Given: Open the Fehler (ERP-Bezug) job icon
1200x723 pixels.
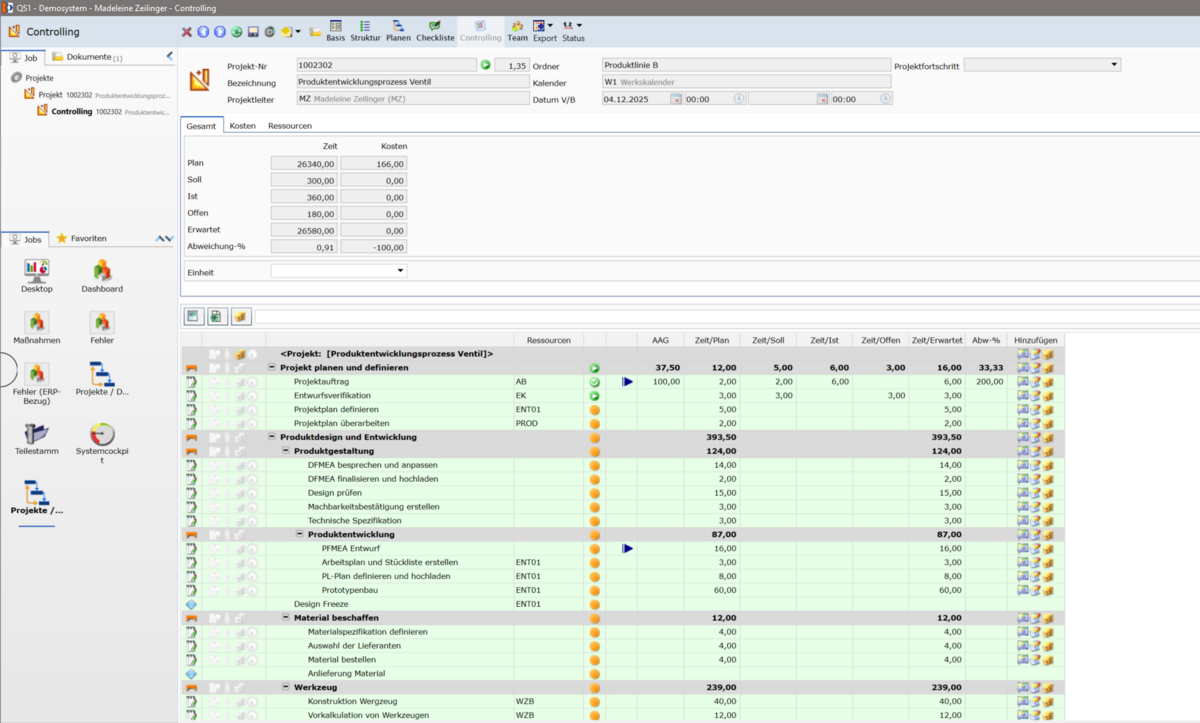Looking at the screenshot, I should tap(37, 385).
